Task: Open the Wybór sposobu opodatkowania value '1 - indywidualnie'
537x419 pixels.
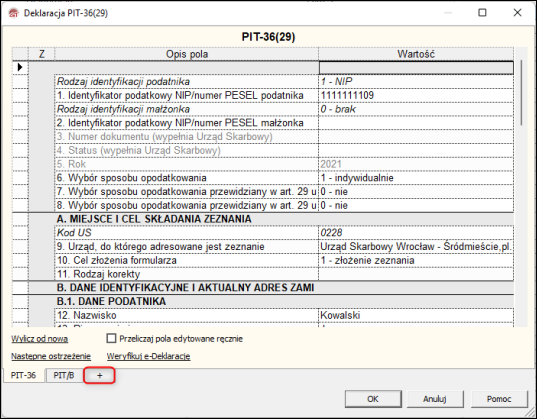Action: coord(416,178)
